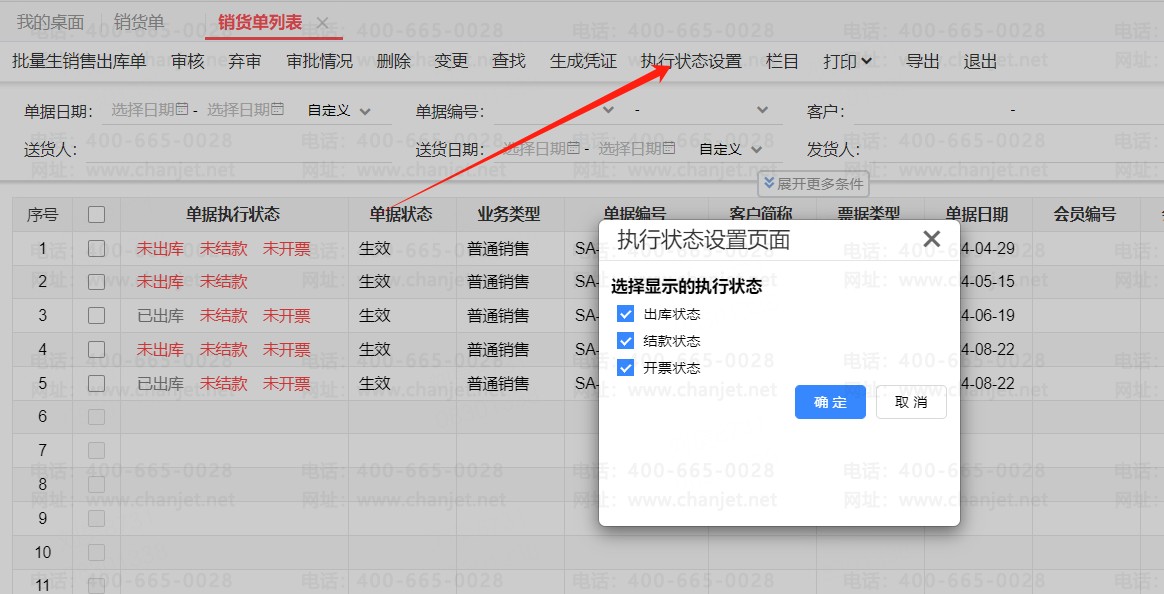Viewport: 1164px width, 594px height.
Task: Click date cell ending 05-15
Action: pyautogui.click(x=987, y=281)
